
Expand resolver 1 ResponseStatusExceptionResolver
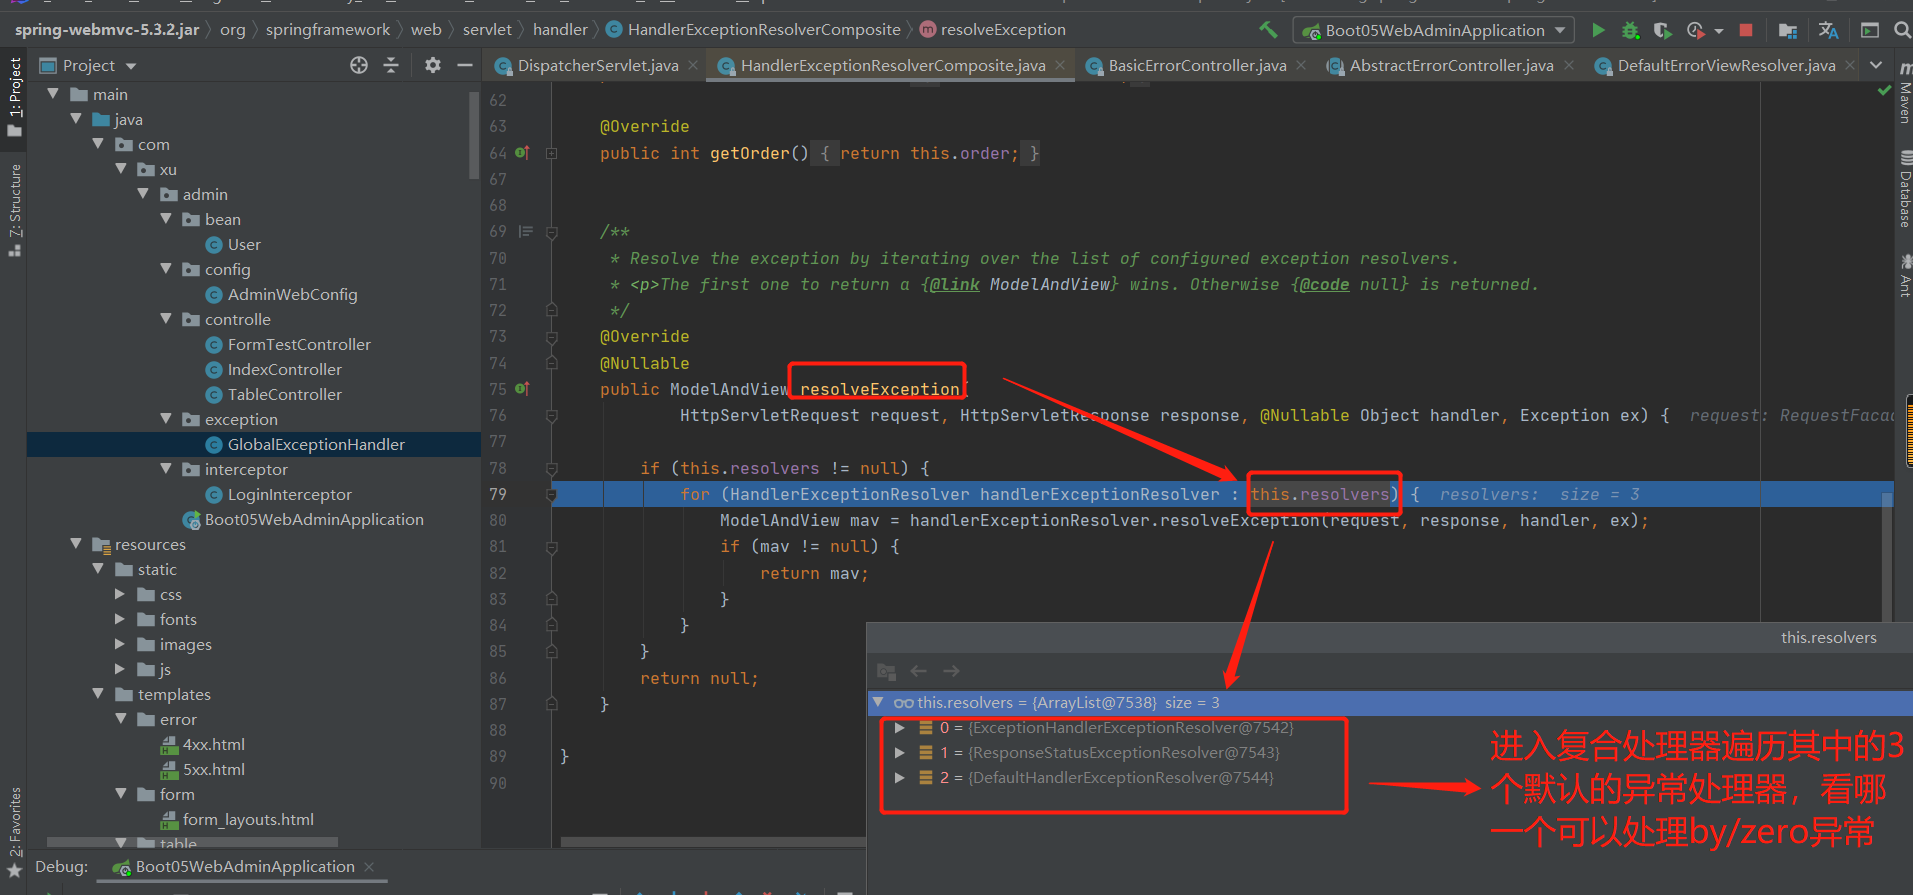[x=899, y=753]
